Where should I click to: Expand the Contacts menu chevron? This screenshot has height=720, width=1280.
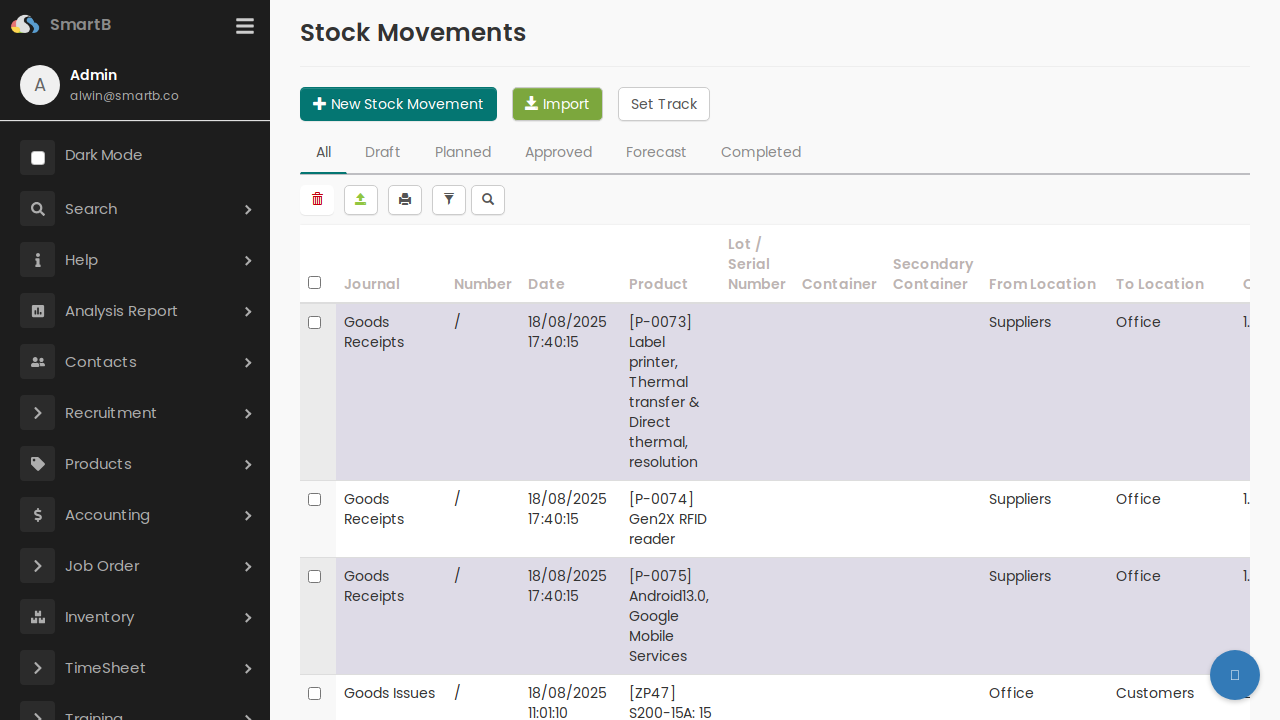248,362
